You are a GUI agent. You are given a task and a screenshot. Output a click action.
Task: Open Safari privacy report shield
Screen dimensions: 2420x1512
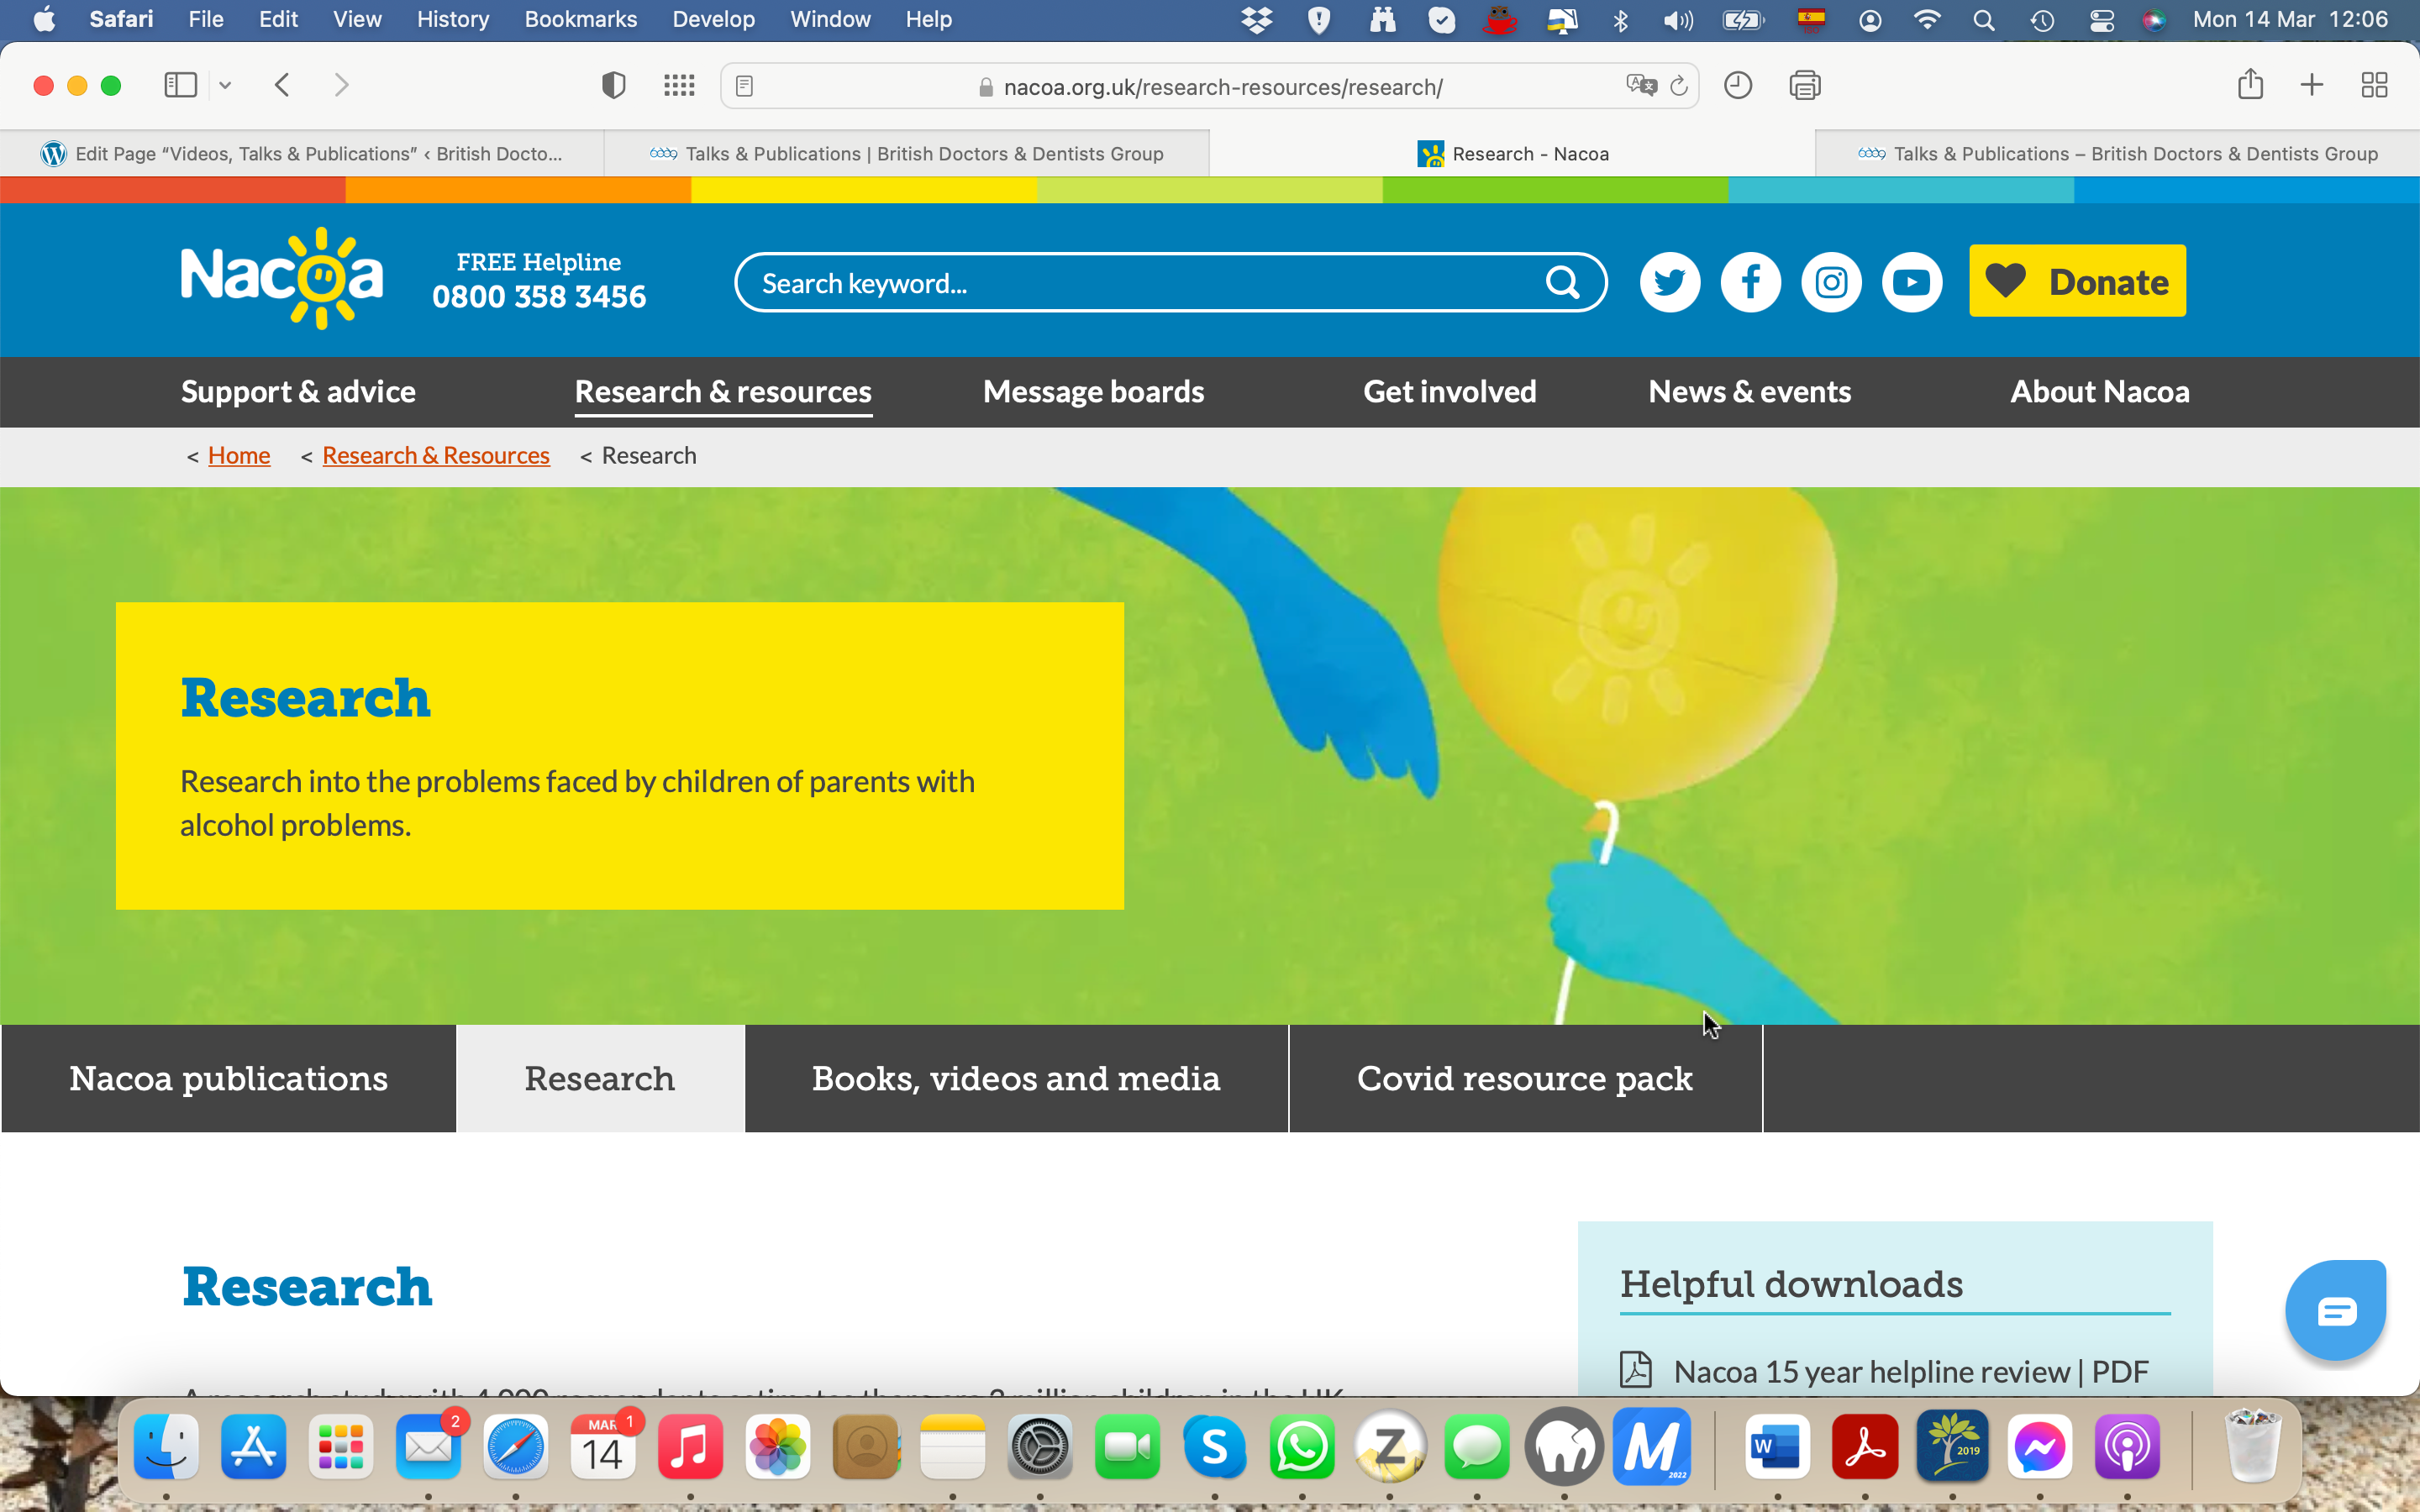coord(613,86)
